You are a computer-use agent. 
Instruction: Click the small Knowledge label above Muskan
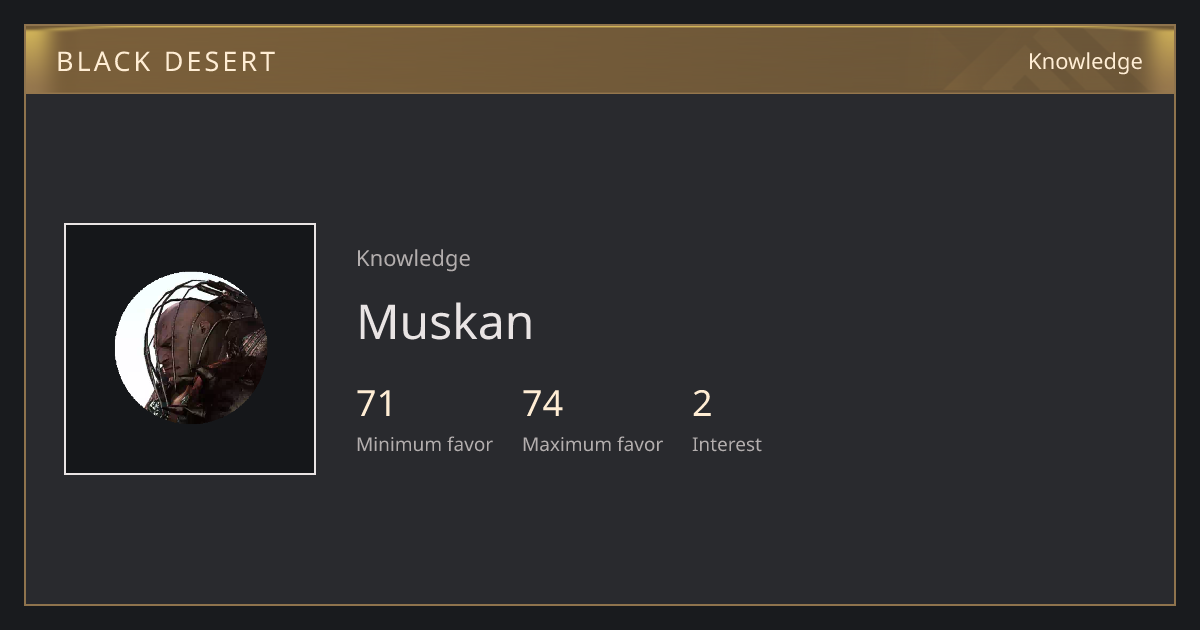click(x=413, y=259)
